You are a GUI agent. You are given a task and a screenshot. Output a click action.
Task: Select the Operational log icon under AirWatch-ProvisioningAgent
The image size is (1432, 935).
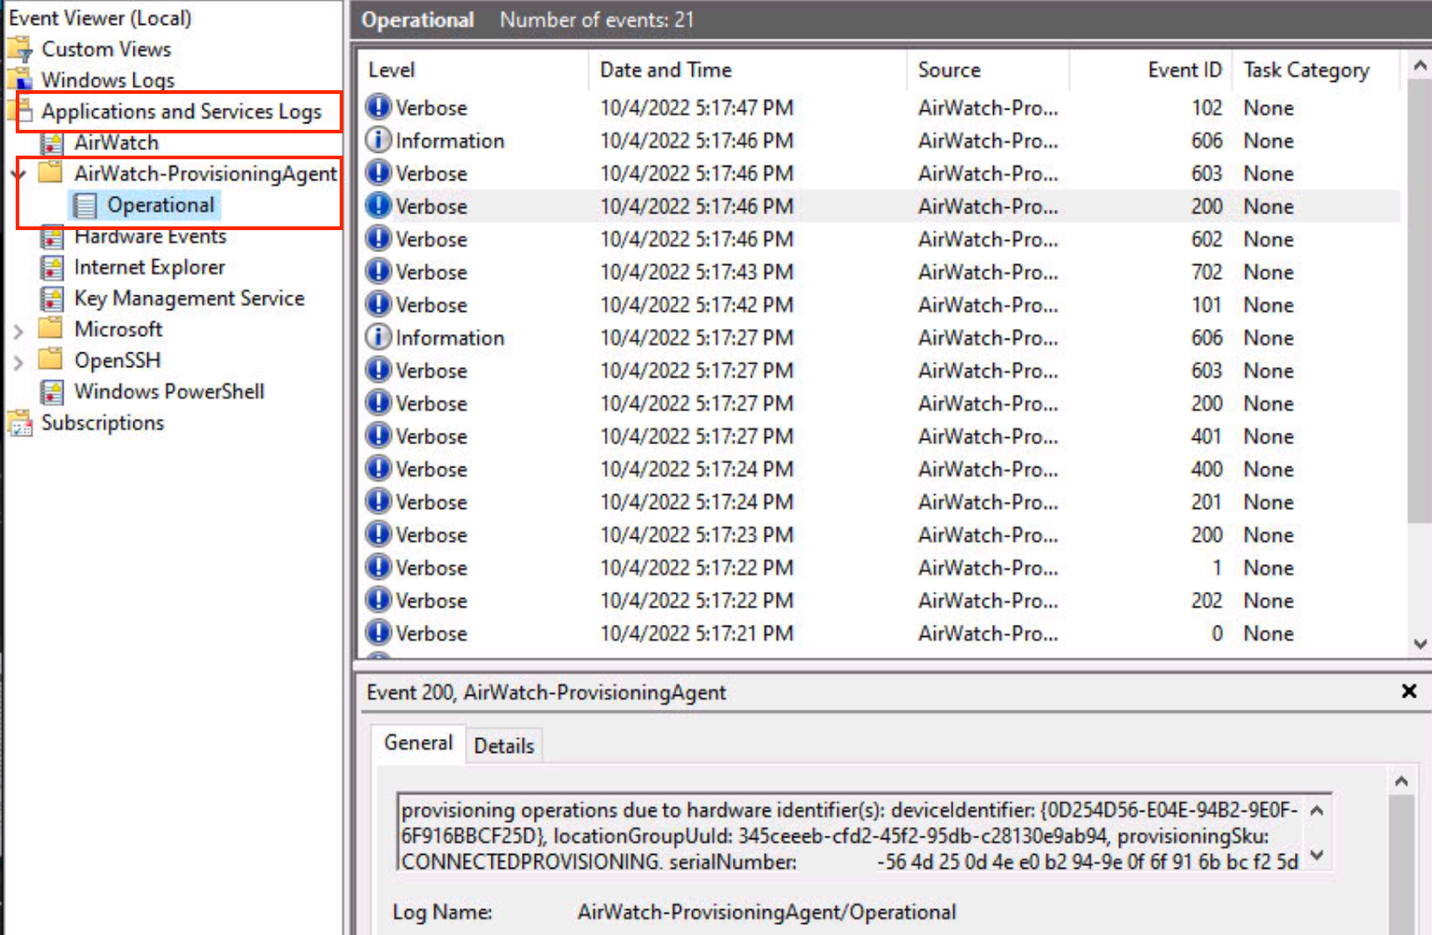(x=87, y=205)
